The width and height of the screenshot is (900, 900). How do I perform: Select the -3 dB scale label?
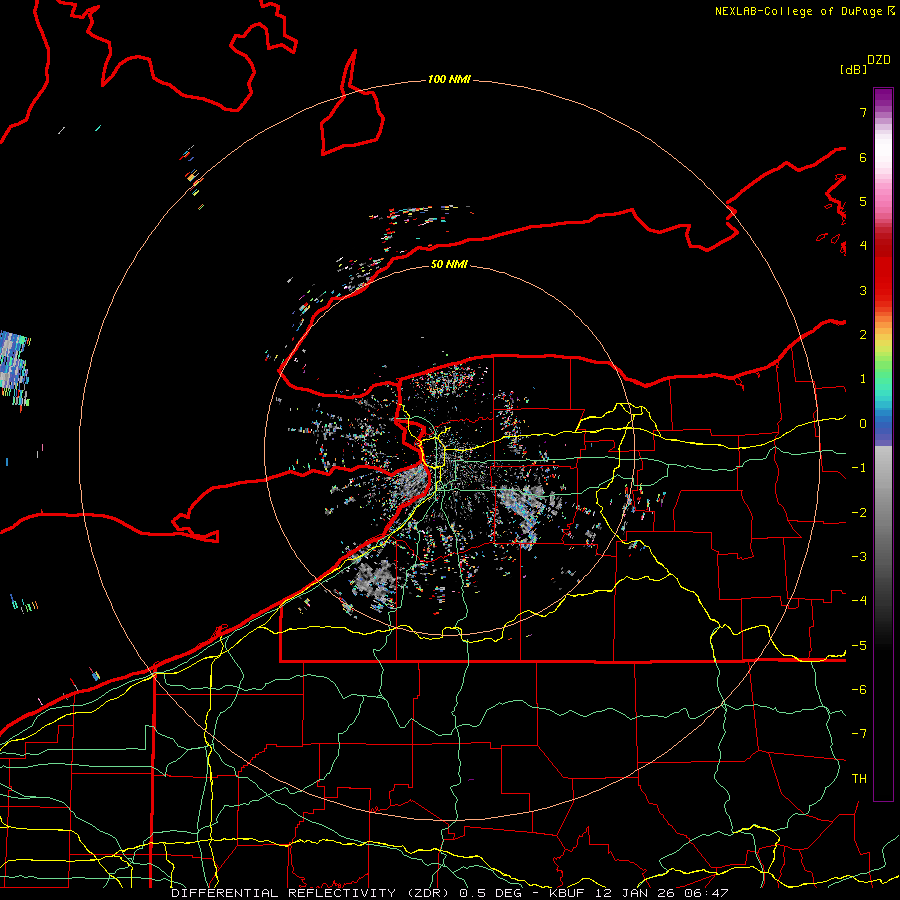pyautogui.click(x=859, y=557)
